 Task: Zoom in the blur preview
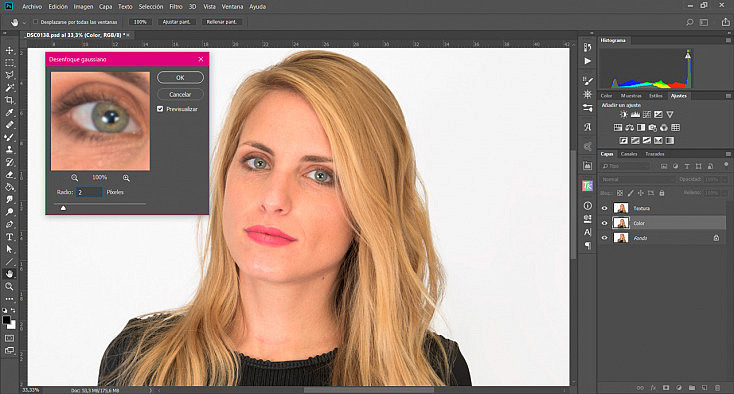[x=126, y=178]
